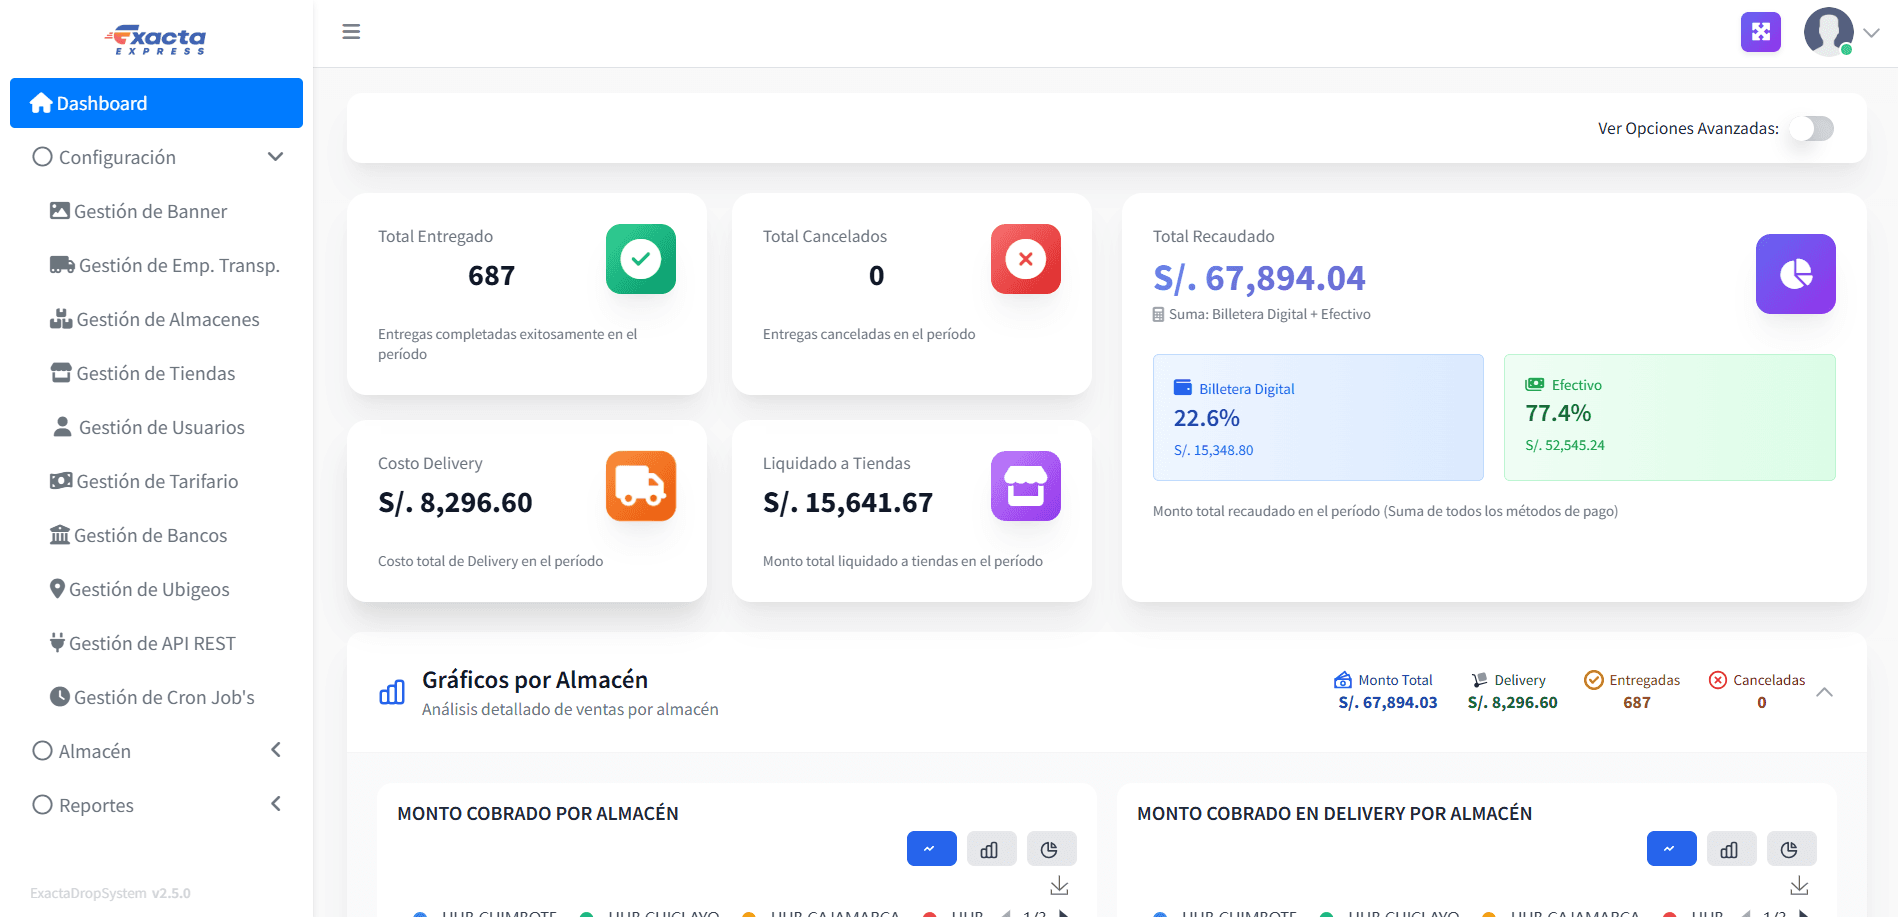
Task: Switch delivery chart to bar chart view
Action: pyautogui.click(x=1731, y=849)
